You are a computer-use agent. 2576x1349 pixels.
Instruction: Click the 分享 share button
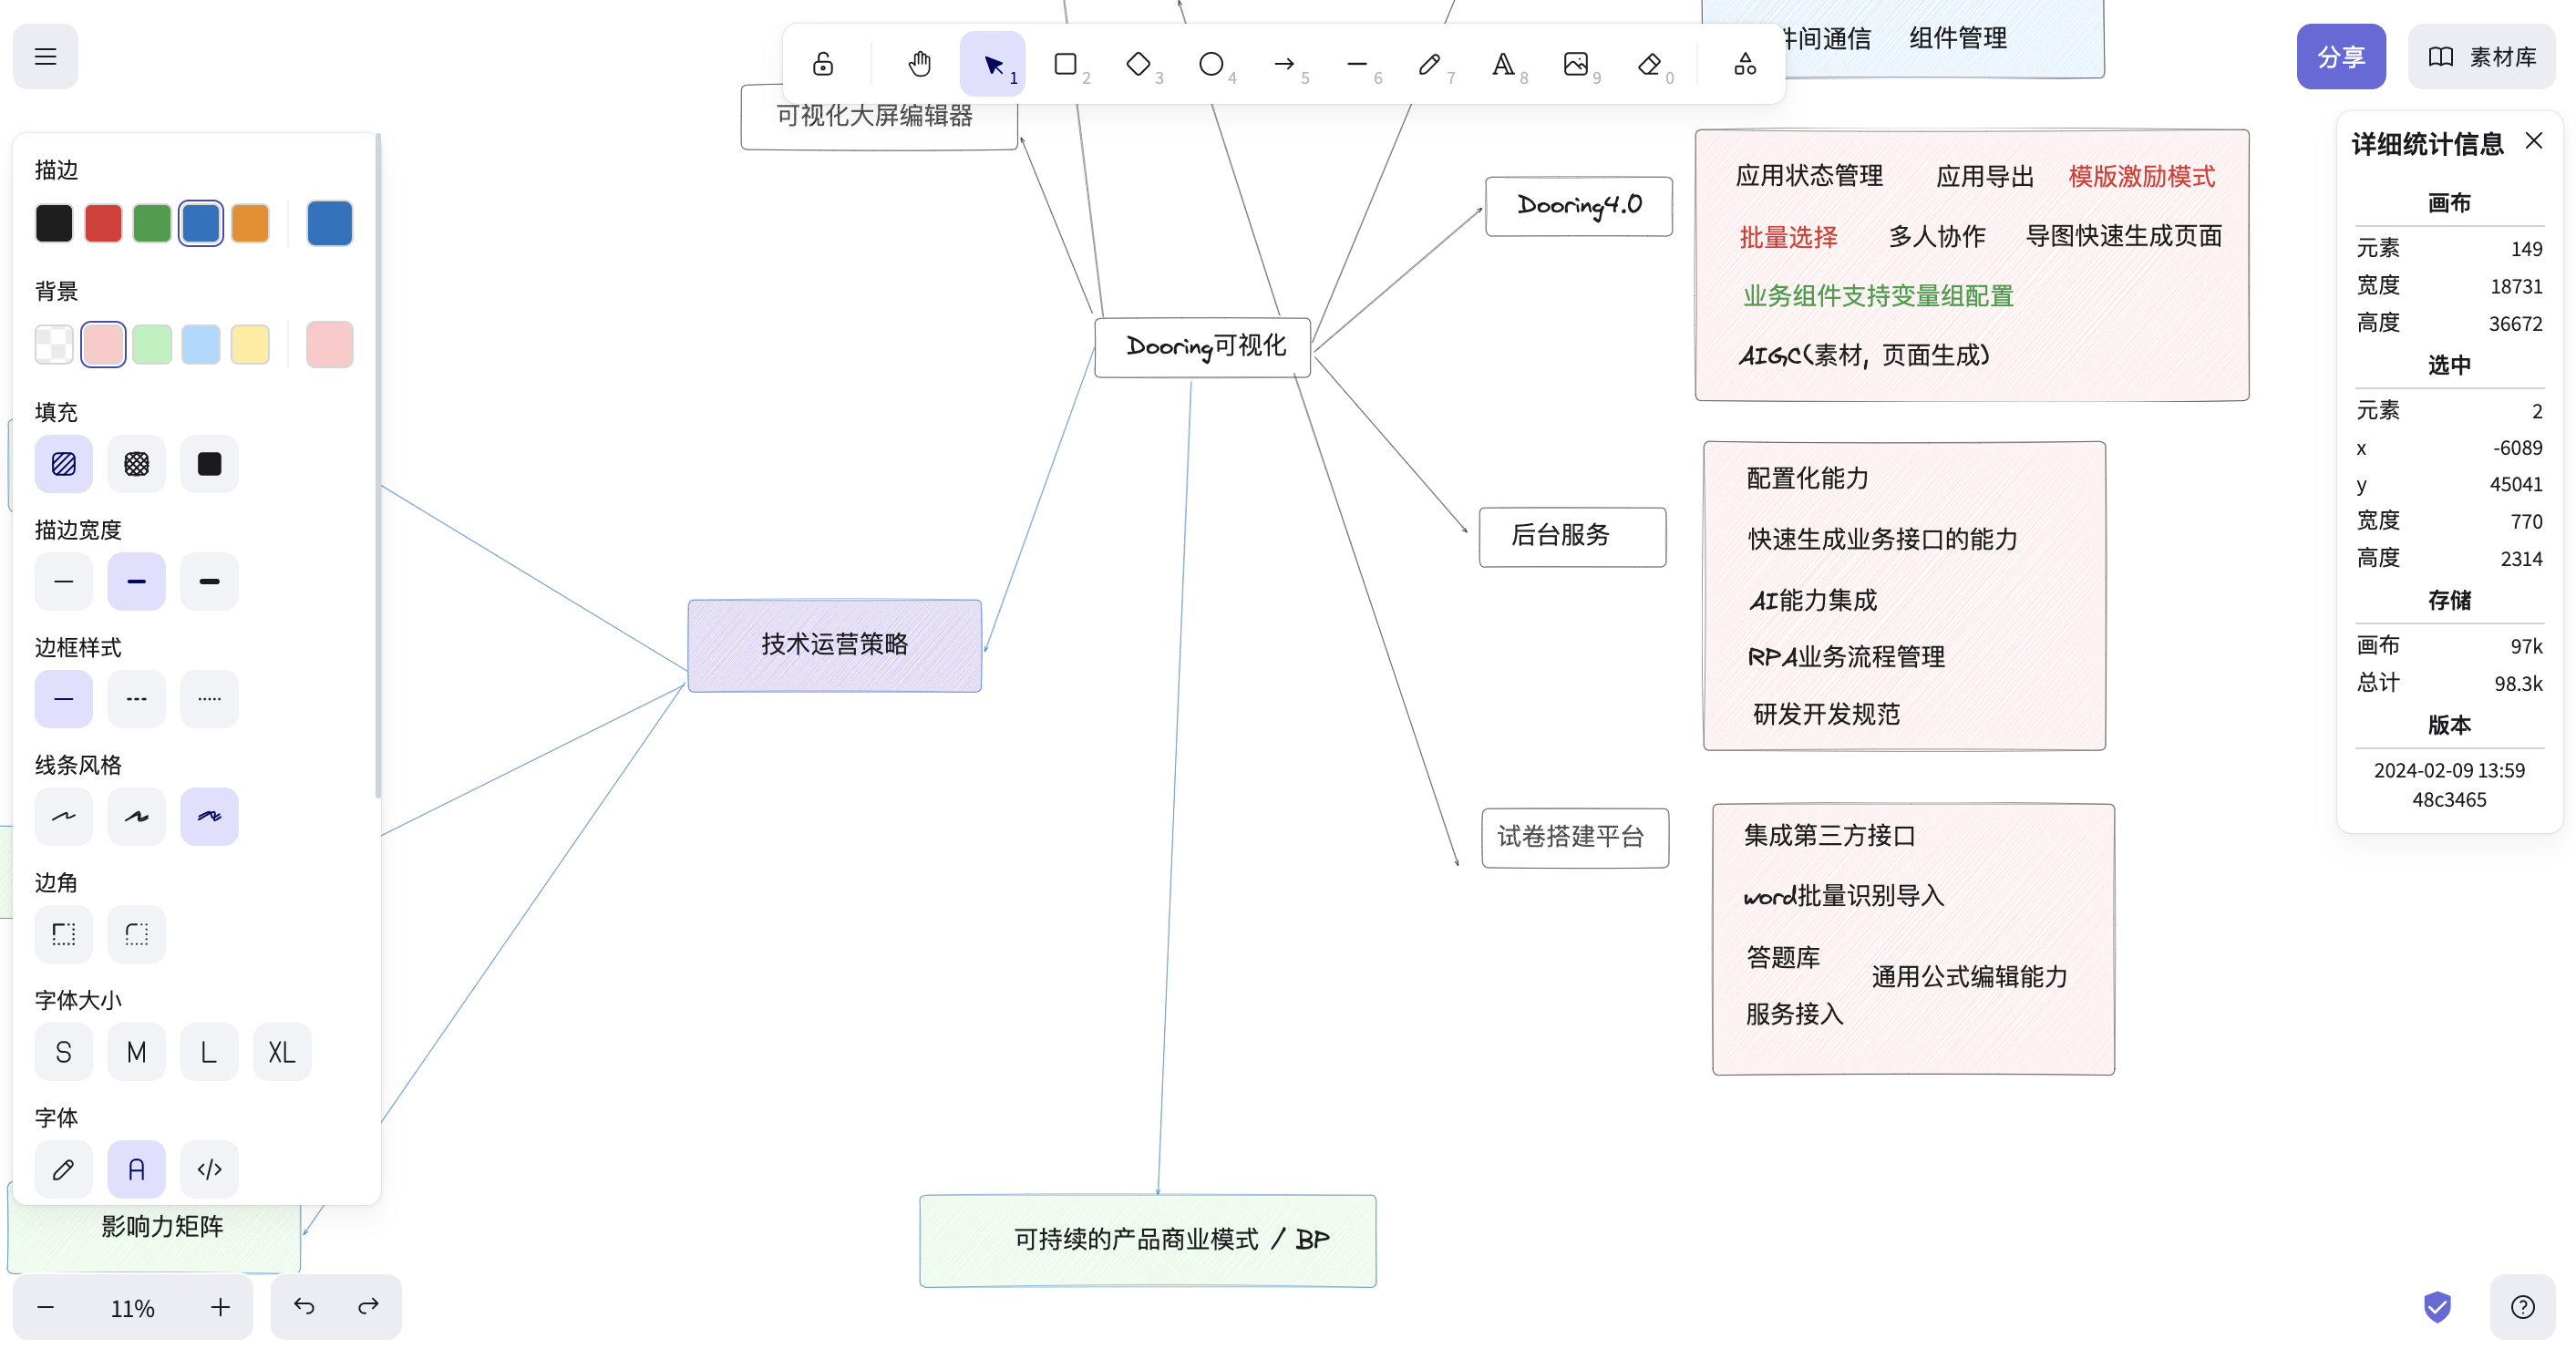point(2341,56)
